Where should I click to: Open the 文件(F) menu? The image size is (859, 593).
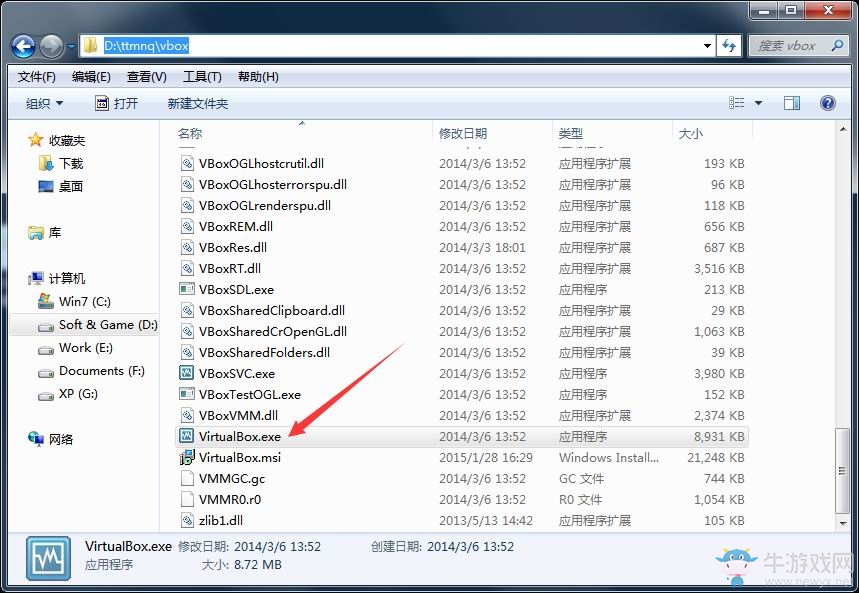(x=37, y=77)
